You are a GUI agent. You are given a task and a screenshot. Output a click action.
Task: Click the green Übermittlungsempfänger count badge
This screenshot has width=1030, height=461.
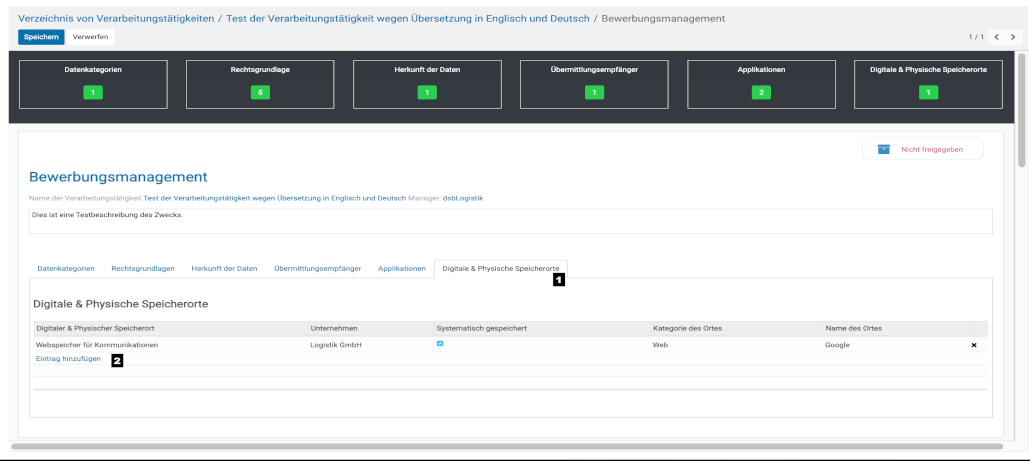tap(594, 93)
